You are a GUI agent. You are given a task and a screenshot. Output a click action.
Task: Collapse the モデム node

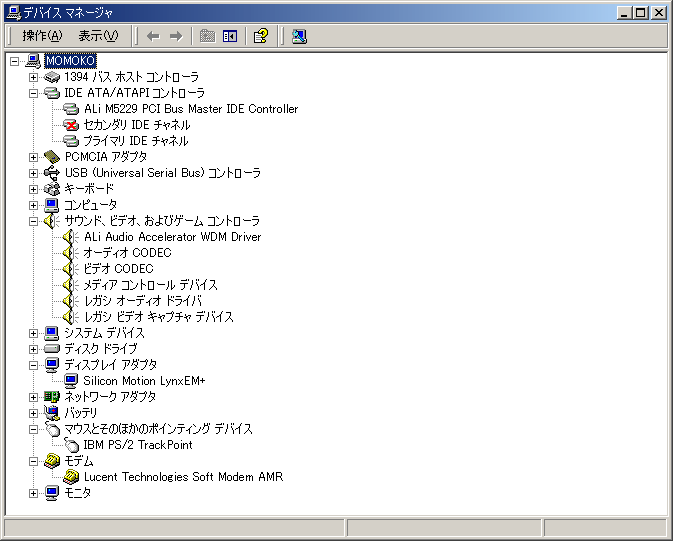point(33,461)
